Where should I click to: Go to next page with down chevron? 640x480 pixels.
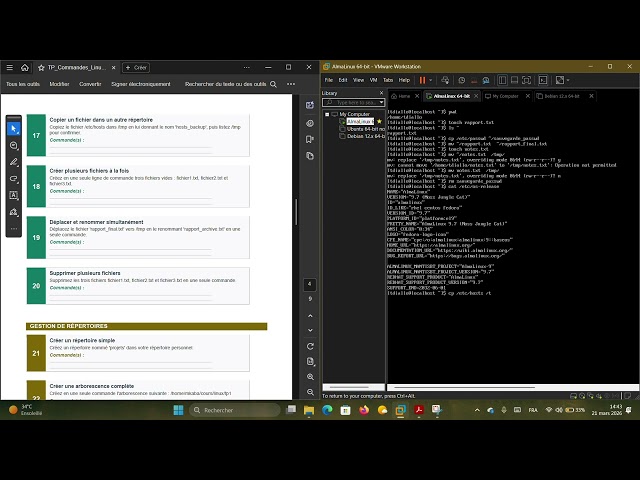[x=310, y=330]
